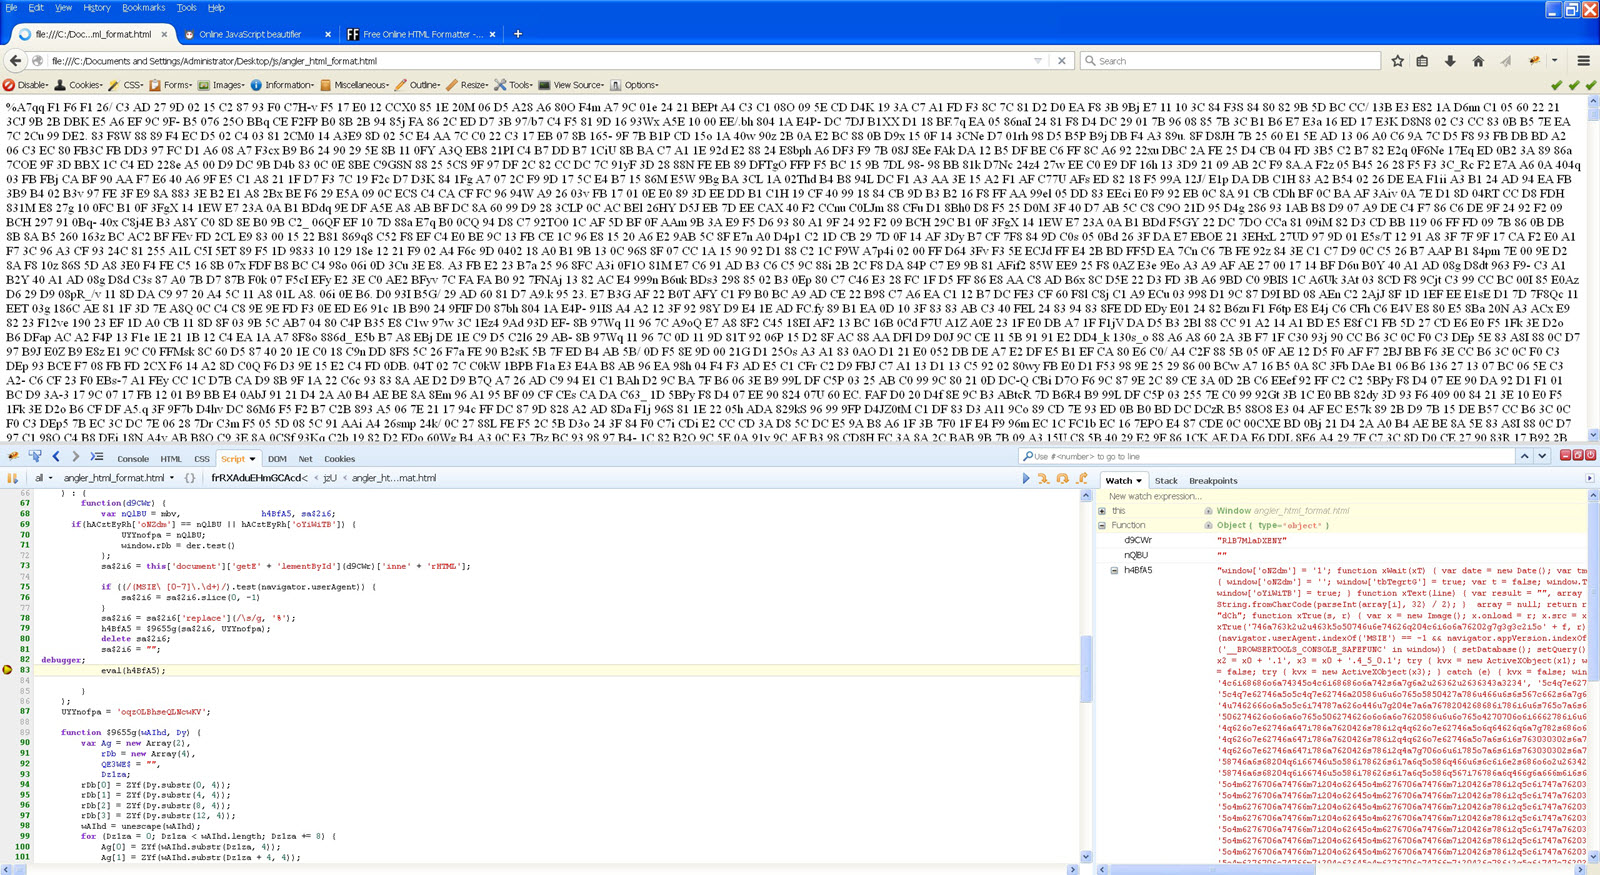Switch to the Firebug Cookies panel tab

click(x=340, y=459)
